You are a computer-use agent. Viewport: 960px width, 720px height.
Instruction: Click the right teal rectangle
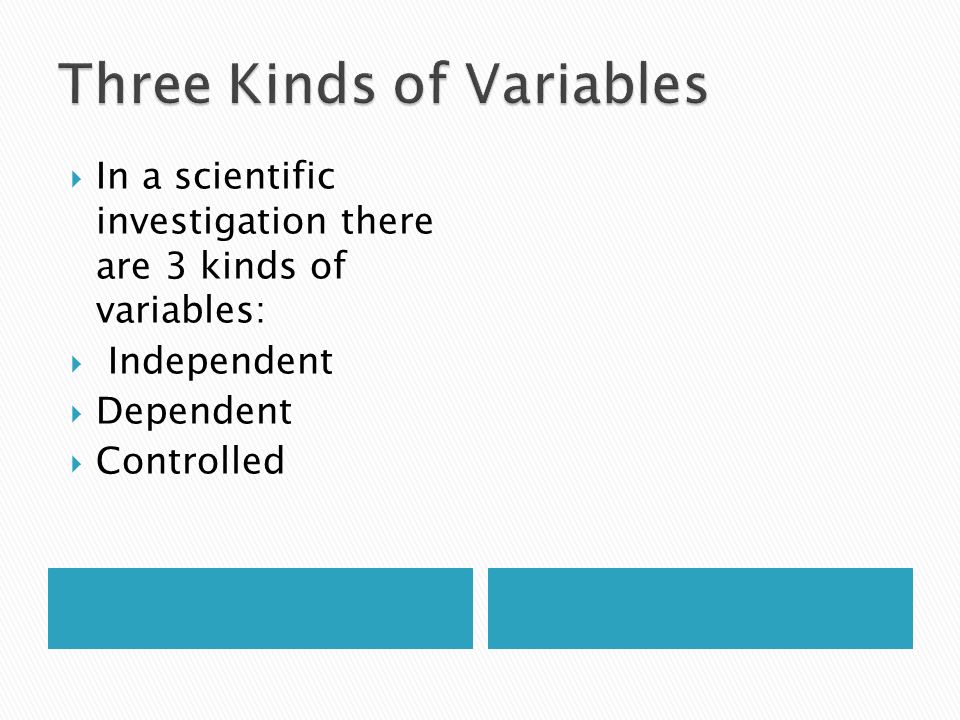click(700, 608)
